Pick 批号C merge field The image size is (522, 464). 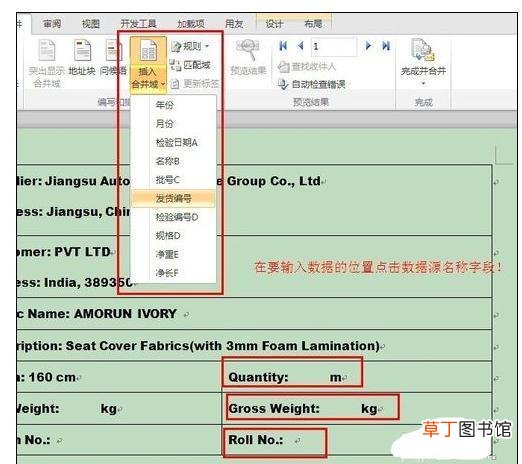pos(173,180)
